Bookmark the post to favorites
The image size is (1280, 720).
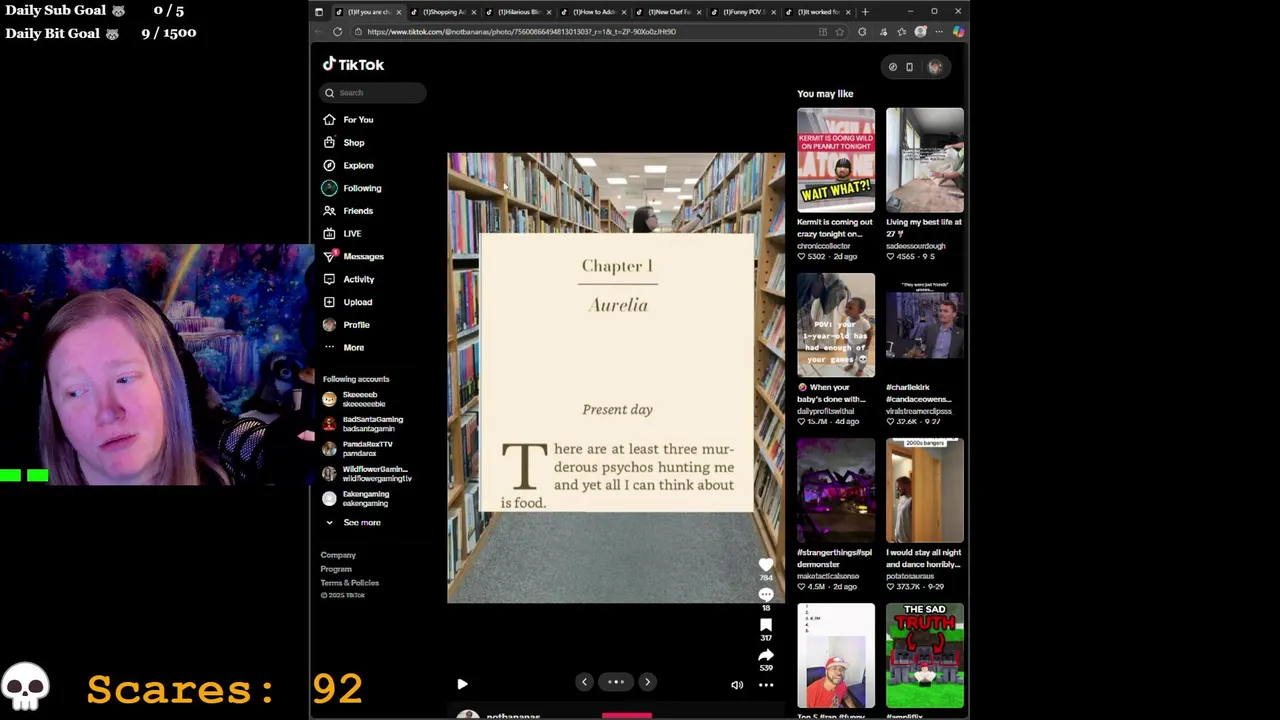click(x=766, y=625)
